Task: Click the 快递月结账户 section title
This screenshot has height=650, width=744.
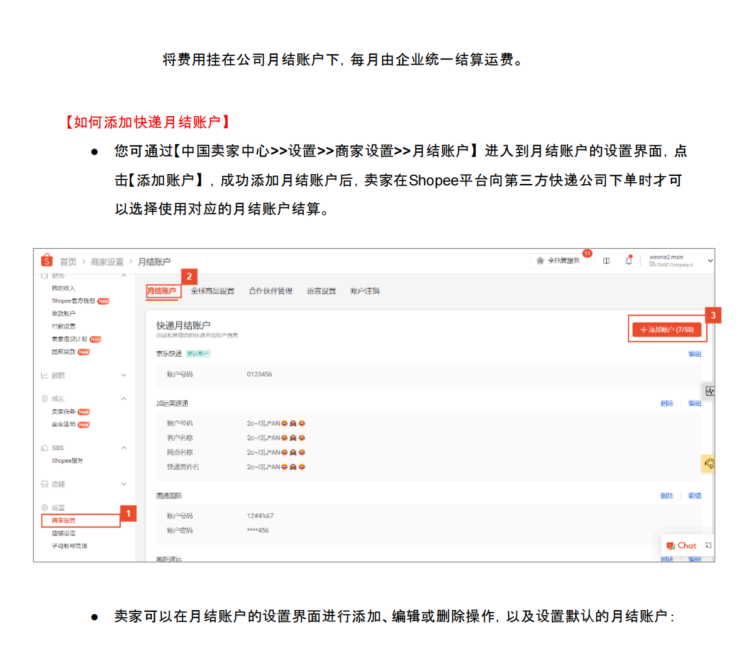Action: [183, 325]
